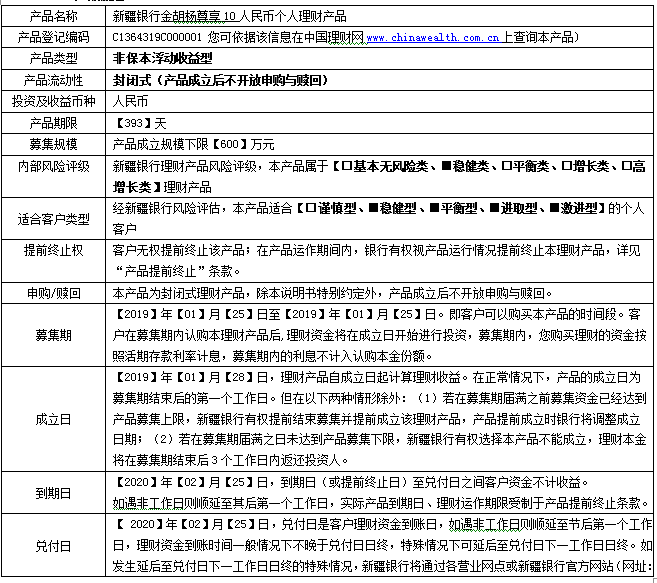
Task: Select the 兑付日是客户理财资金到账日 sentence
Action: point(359,524)
